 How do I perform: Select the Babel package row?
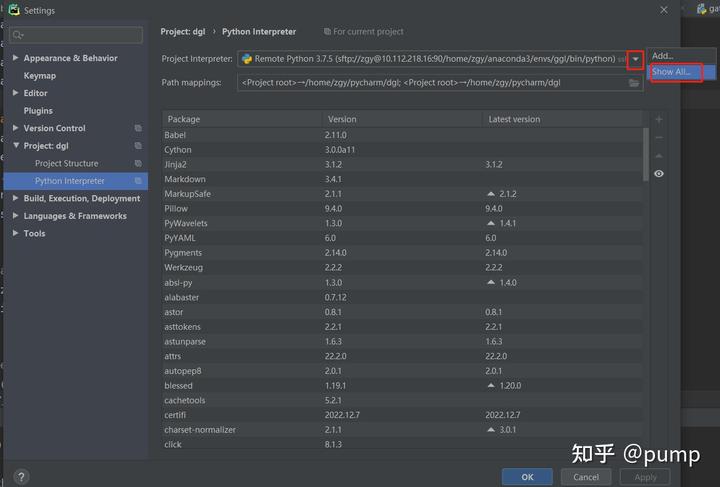(403, 135)
